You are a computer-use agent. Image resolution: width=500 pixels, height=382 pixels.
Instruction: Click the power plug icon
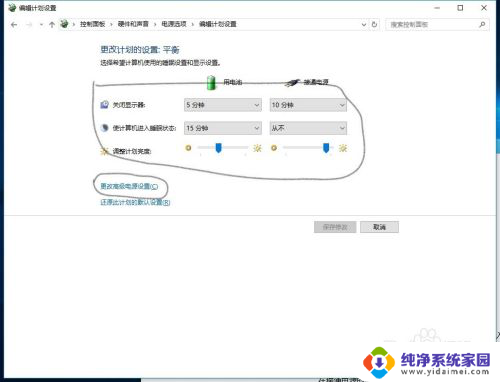pos(293,82)
